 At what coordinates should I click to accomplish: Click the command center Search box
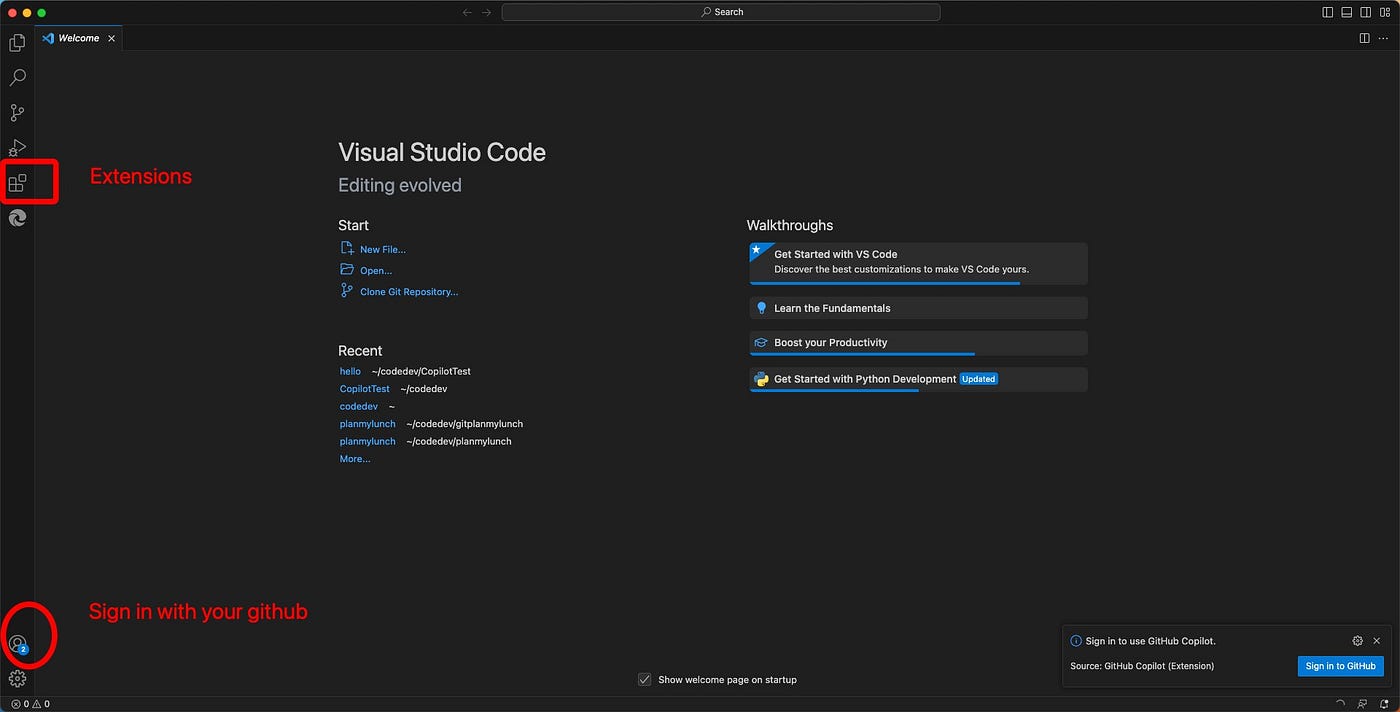point(721,12)
